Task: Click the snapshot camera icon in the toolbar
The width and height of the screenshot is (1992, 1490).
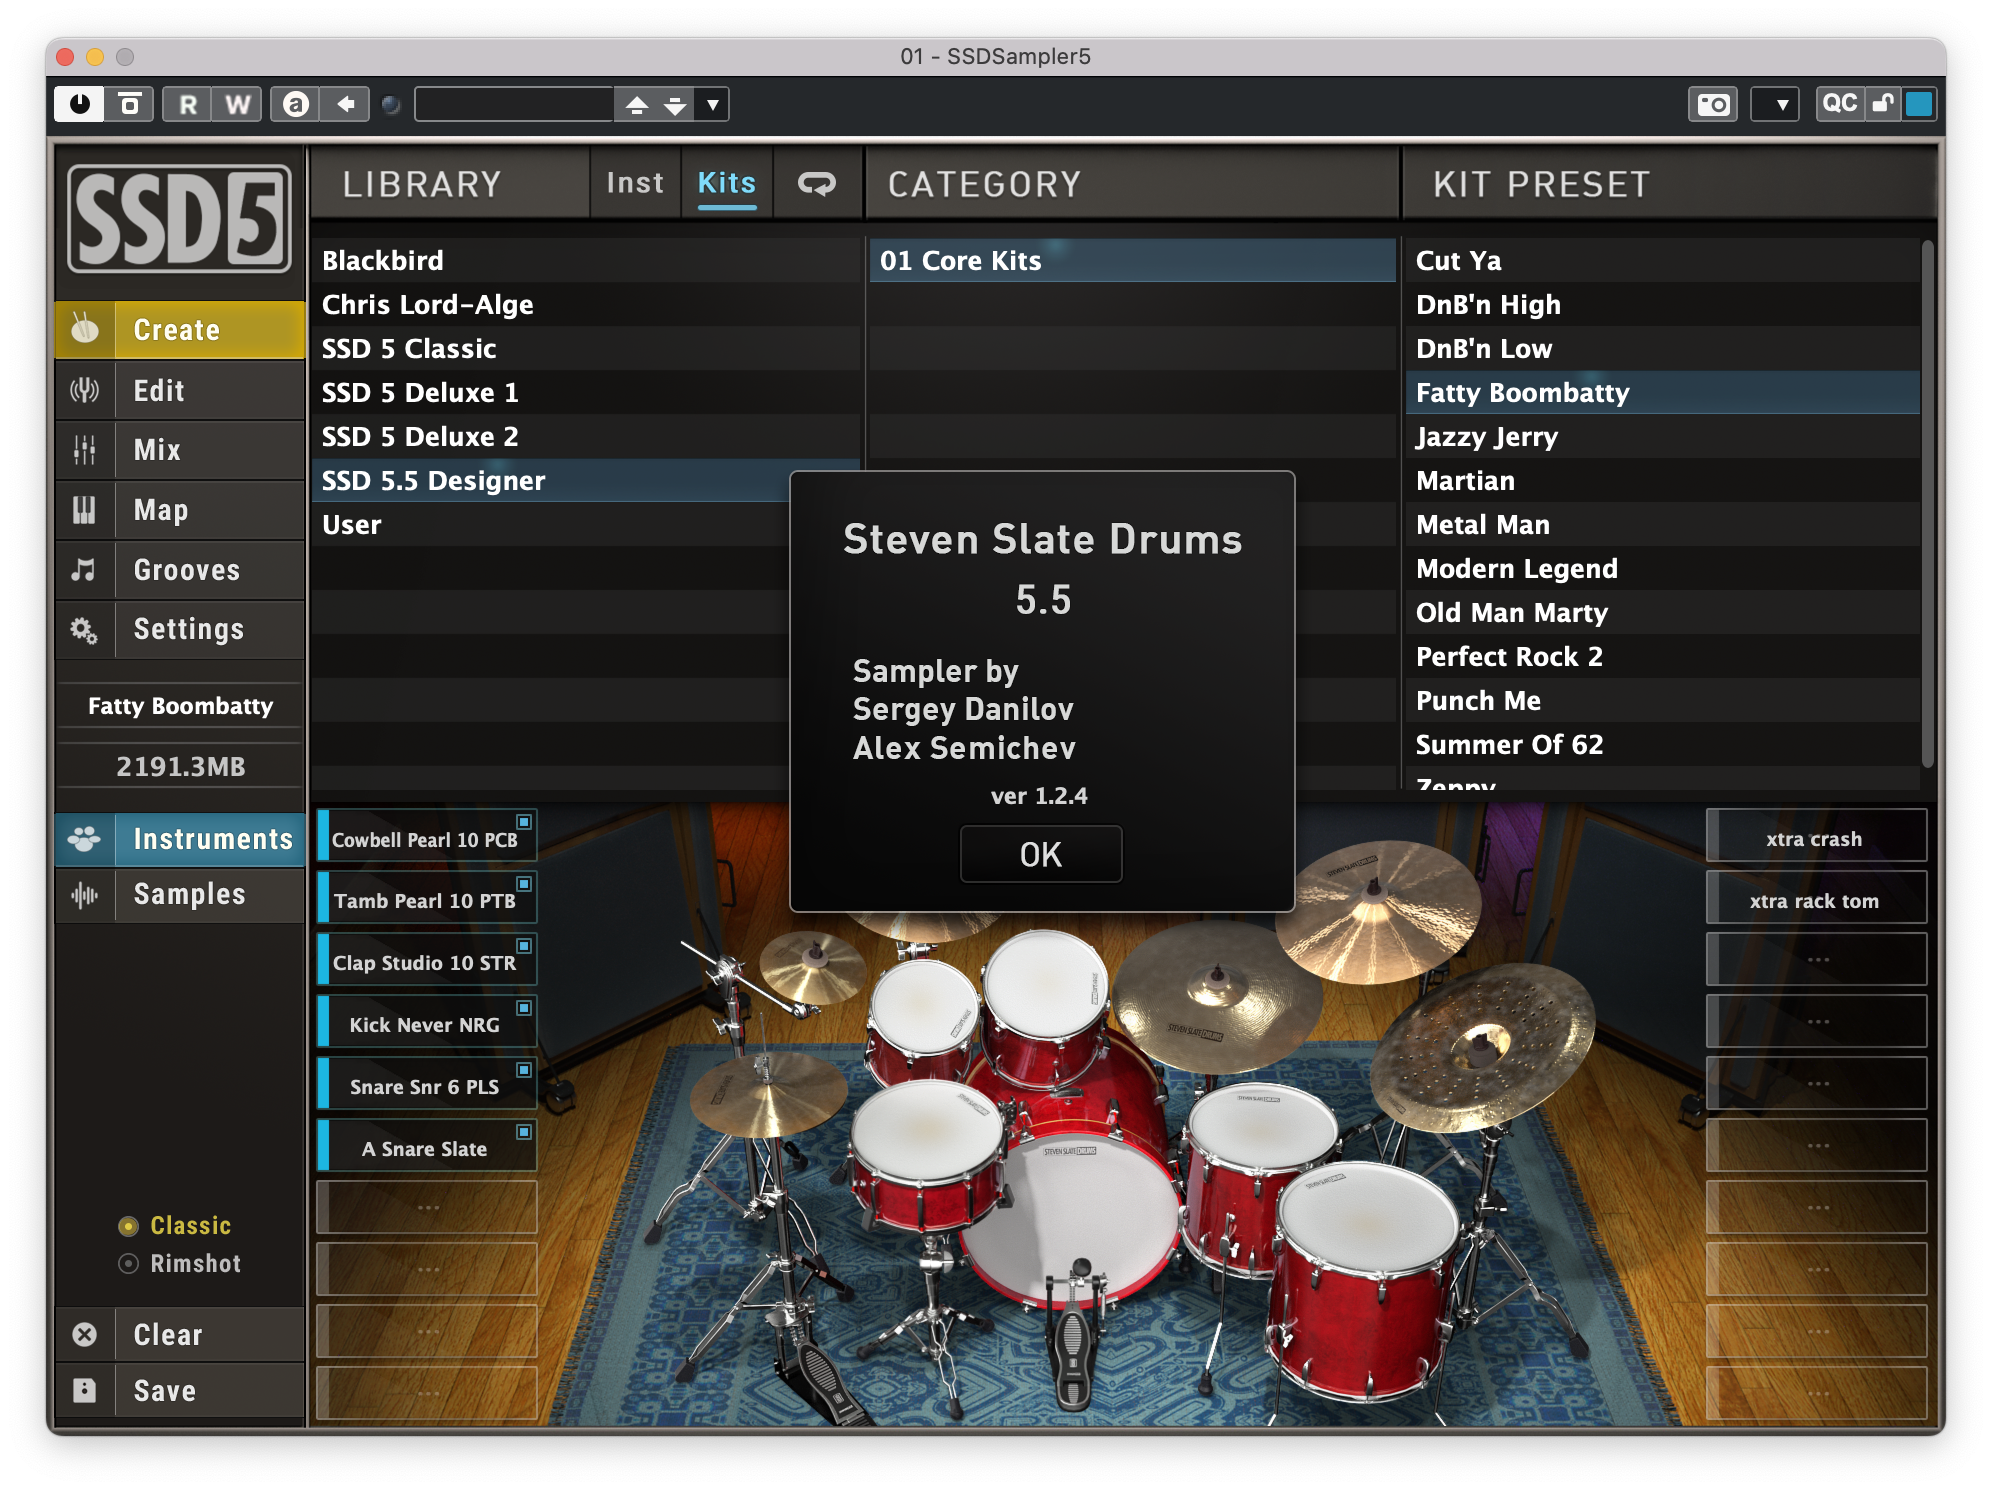Action: [x=1712, y=103]
